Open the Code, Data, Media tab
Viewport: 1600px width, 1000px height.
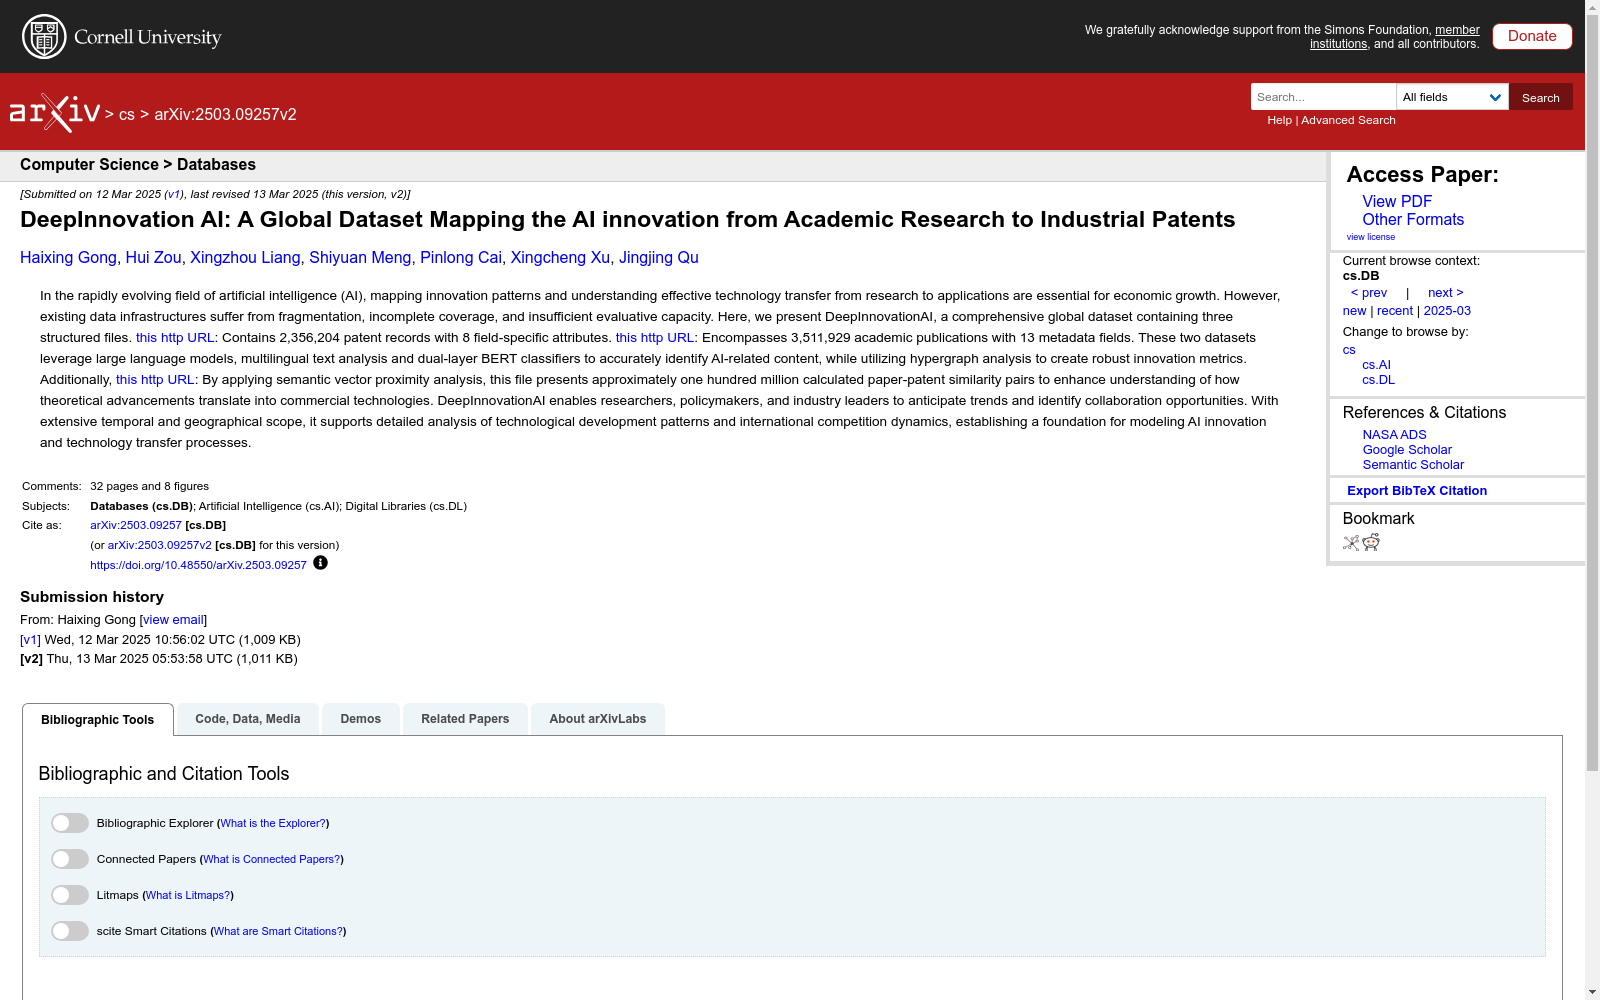(248, 719)
